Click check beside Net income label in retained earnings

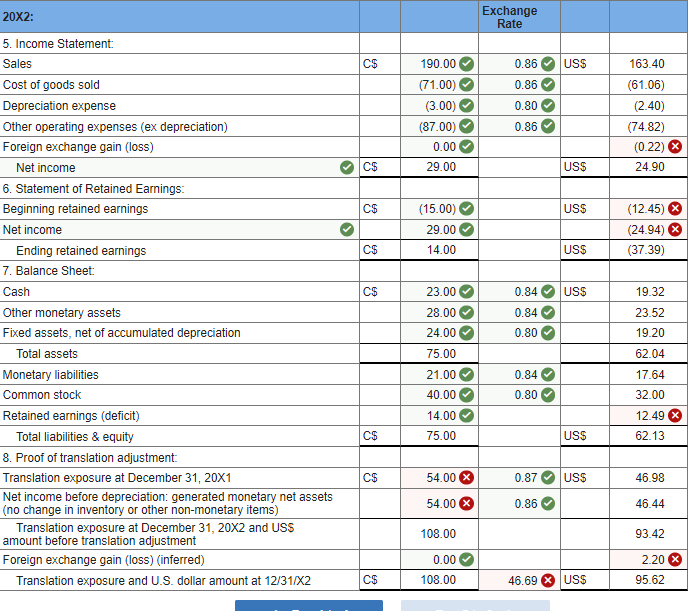click(x=347, y=230)
